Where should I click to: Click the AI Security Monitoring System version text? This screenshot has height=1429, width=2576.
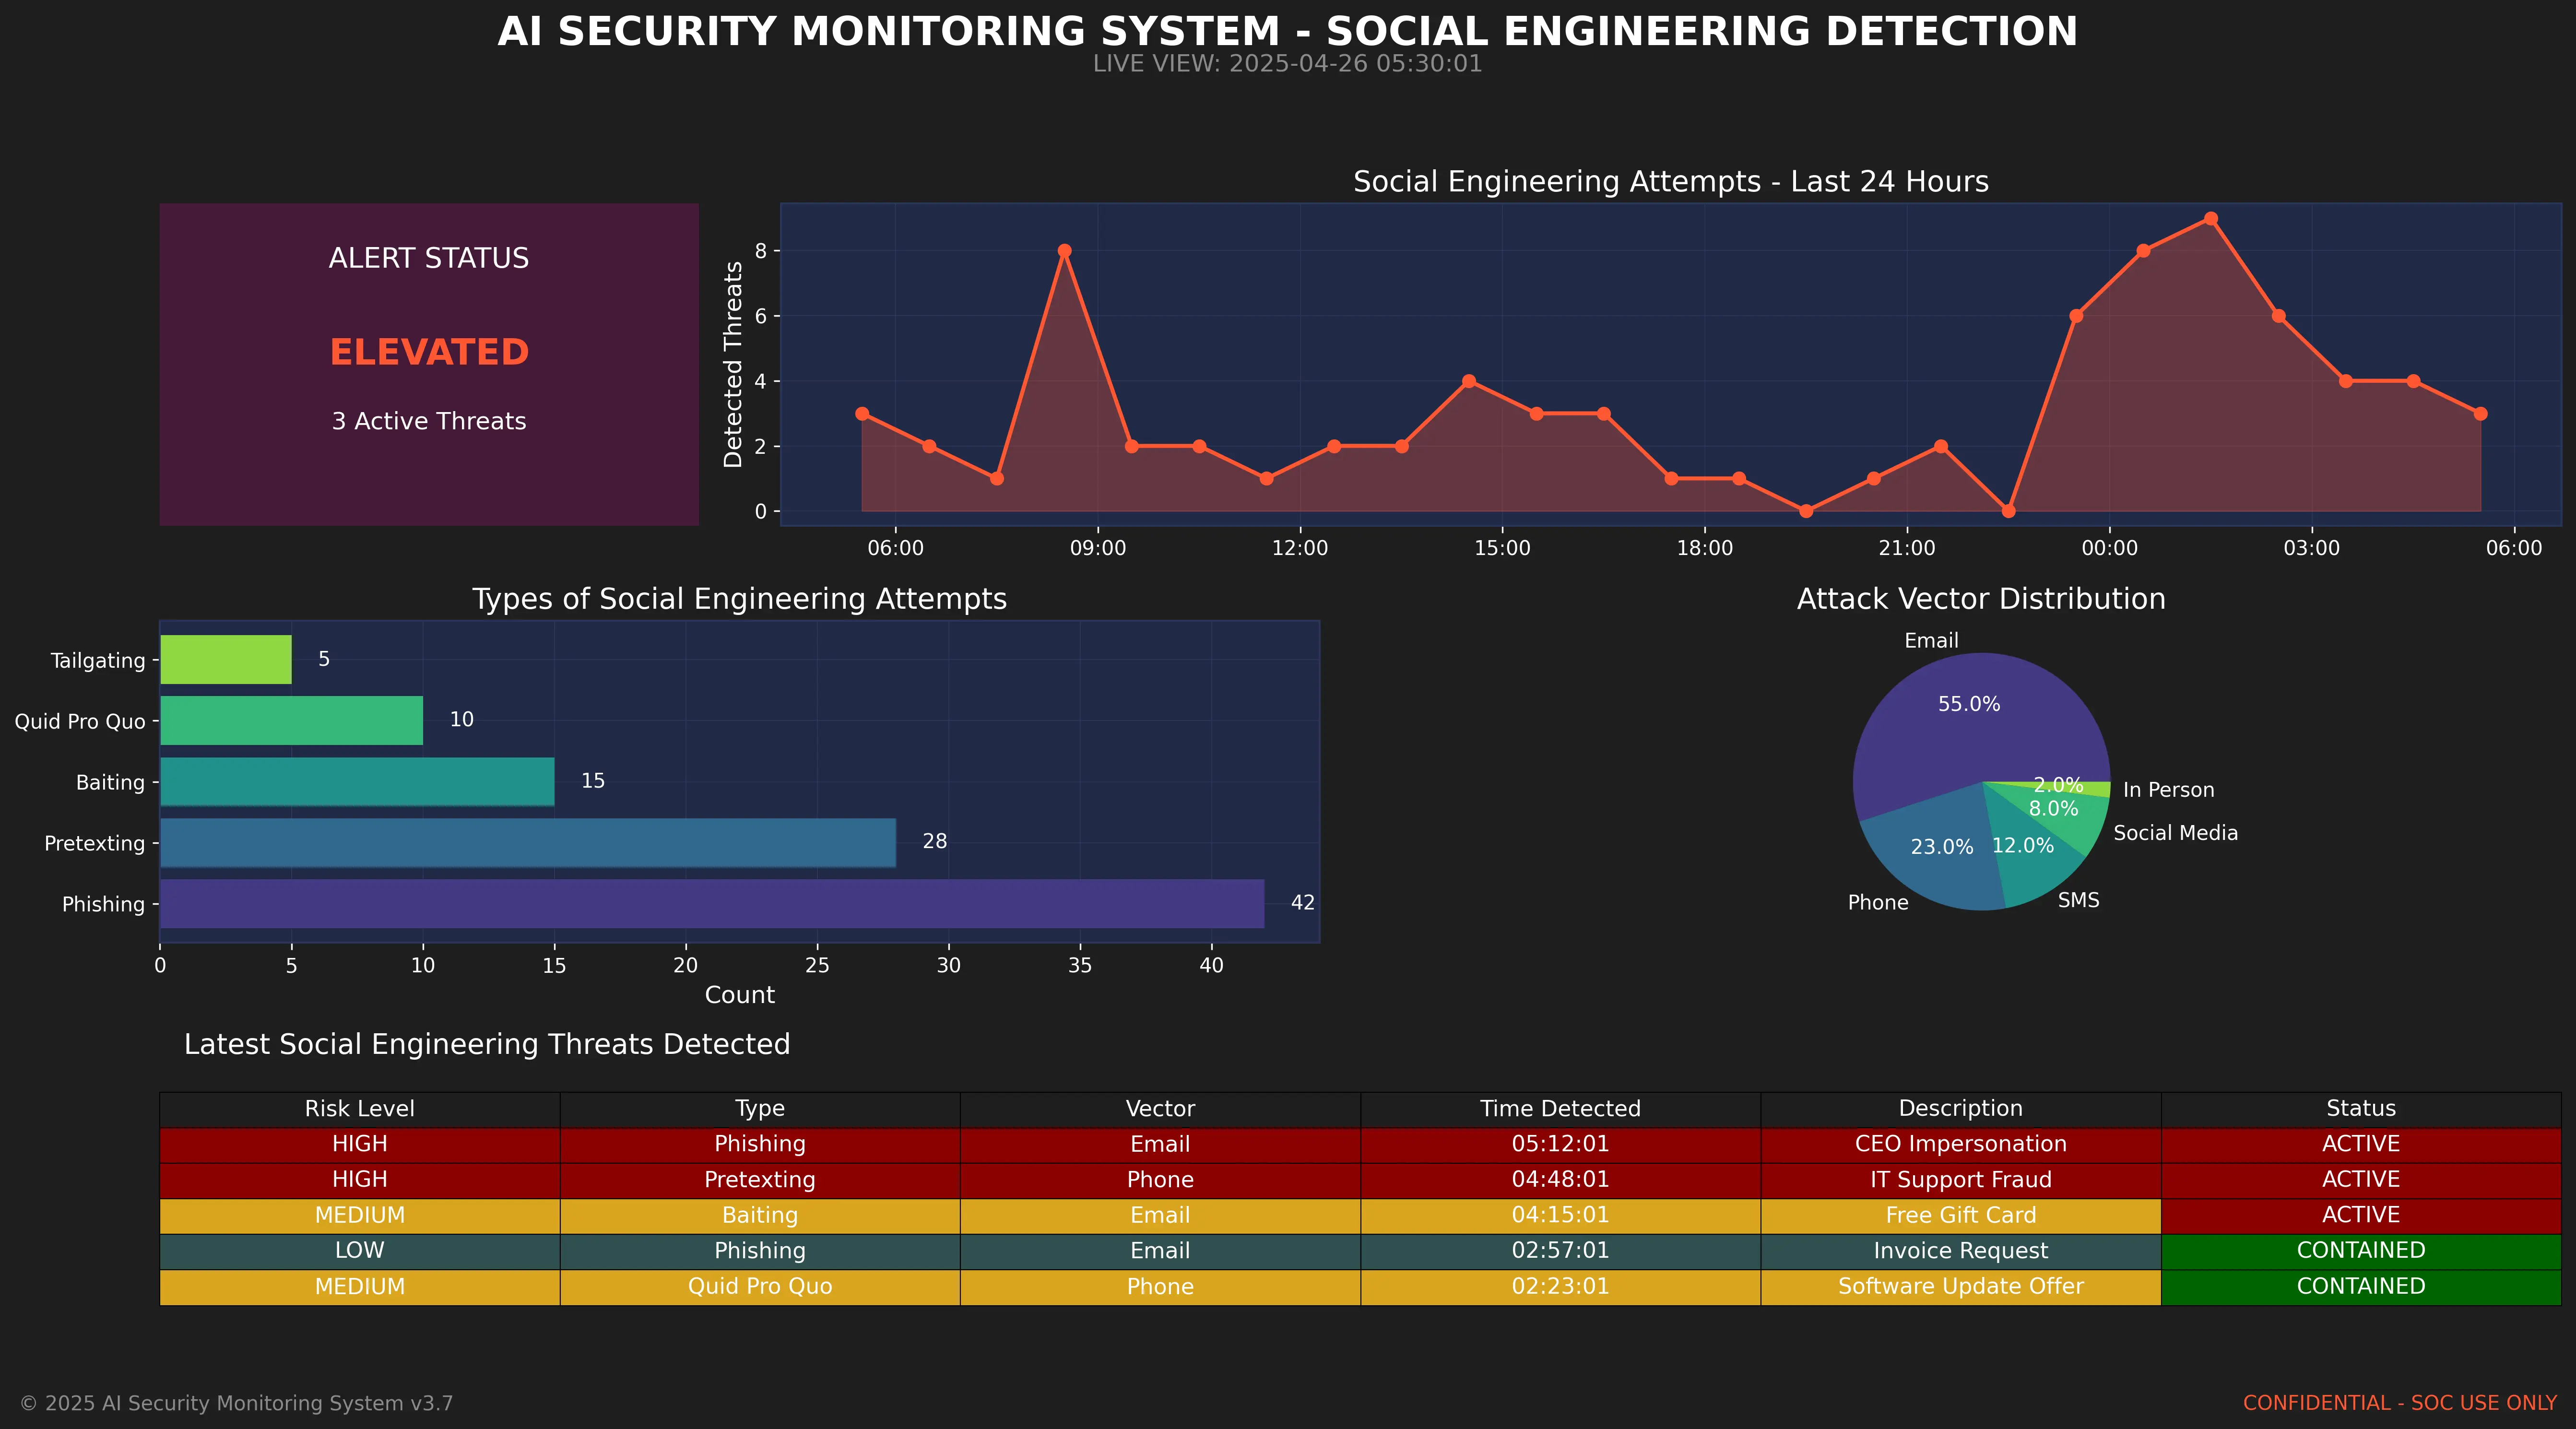239,1402
